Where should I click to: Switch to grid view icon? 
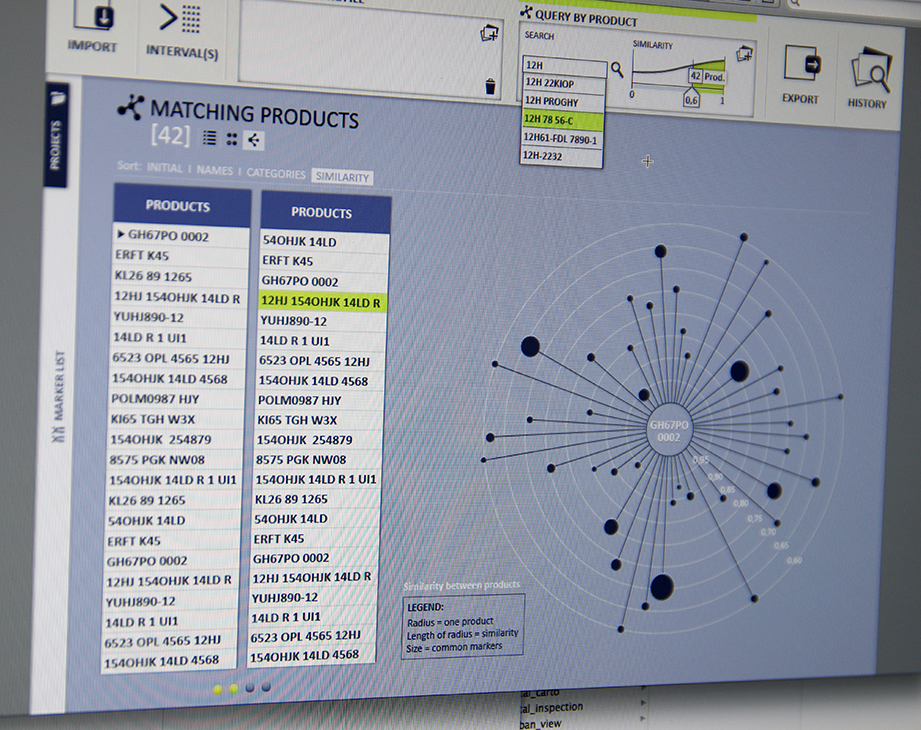[x=232, y=139]
